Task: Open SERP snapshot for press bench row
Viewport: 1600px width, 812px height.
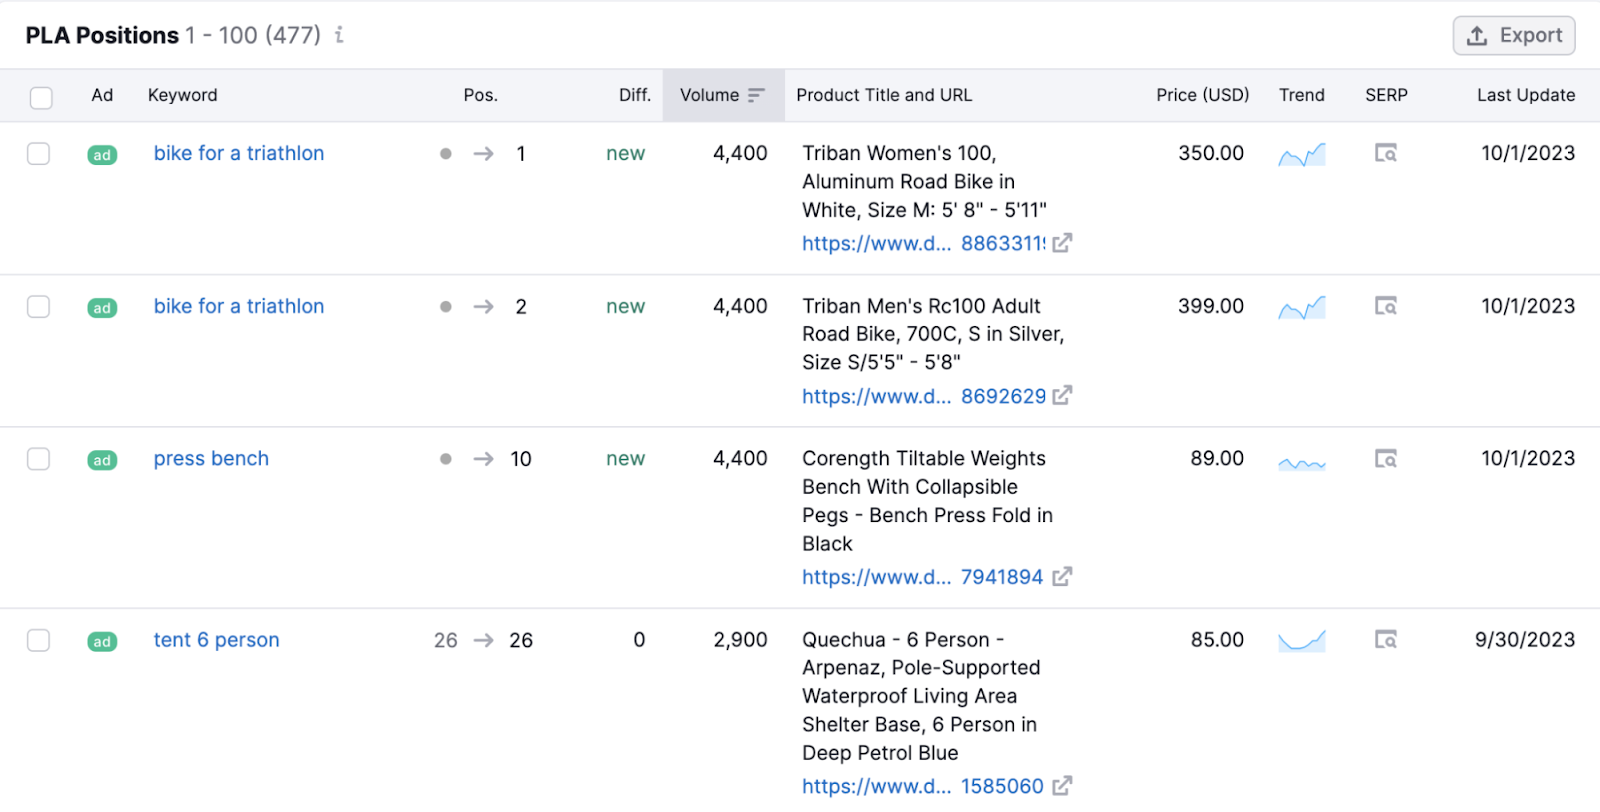Action: [1385, 459]
